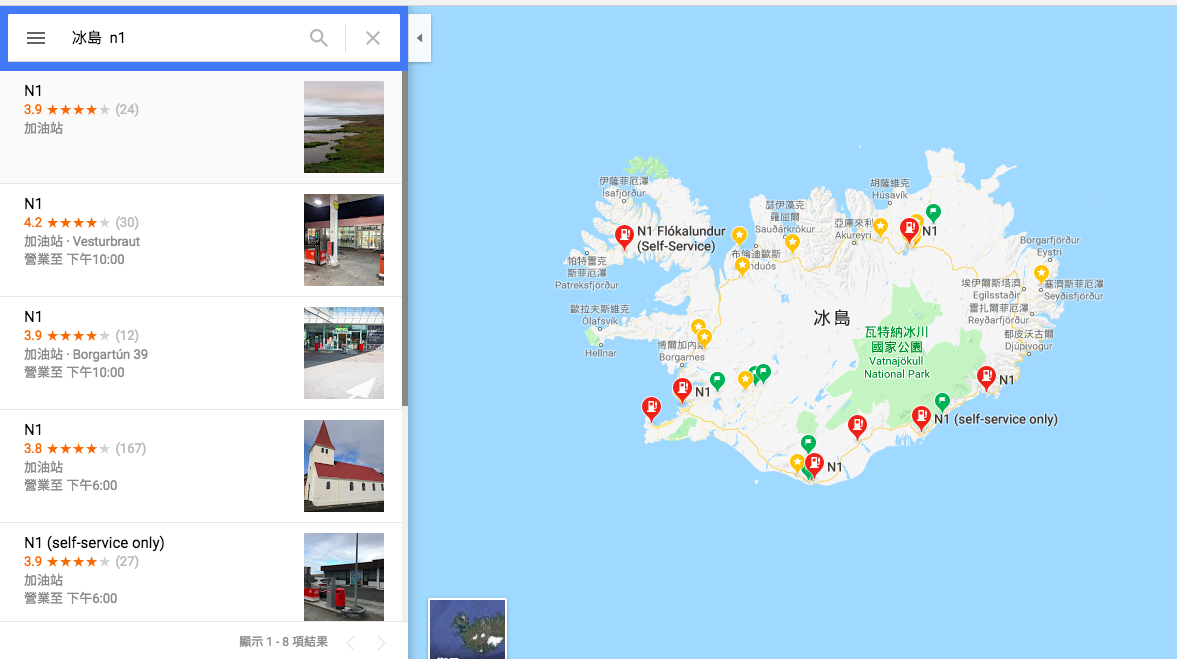This screenshot has height=659, width=1177.
Task: Click yellow star pin right of Akureyri label
Action: pos(880,227)
